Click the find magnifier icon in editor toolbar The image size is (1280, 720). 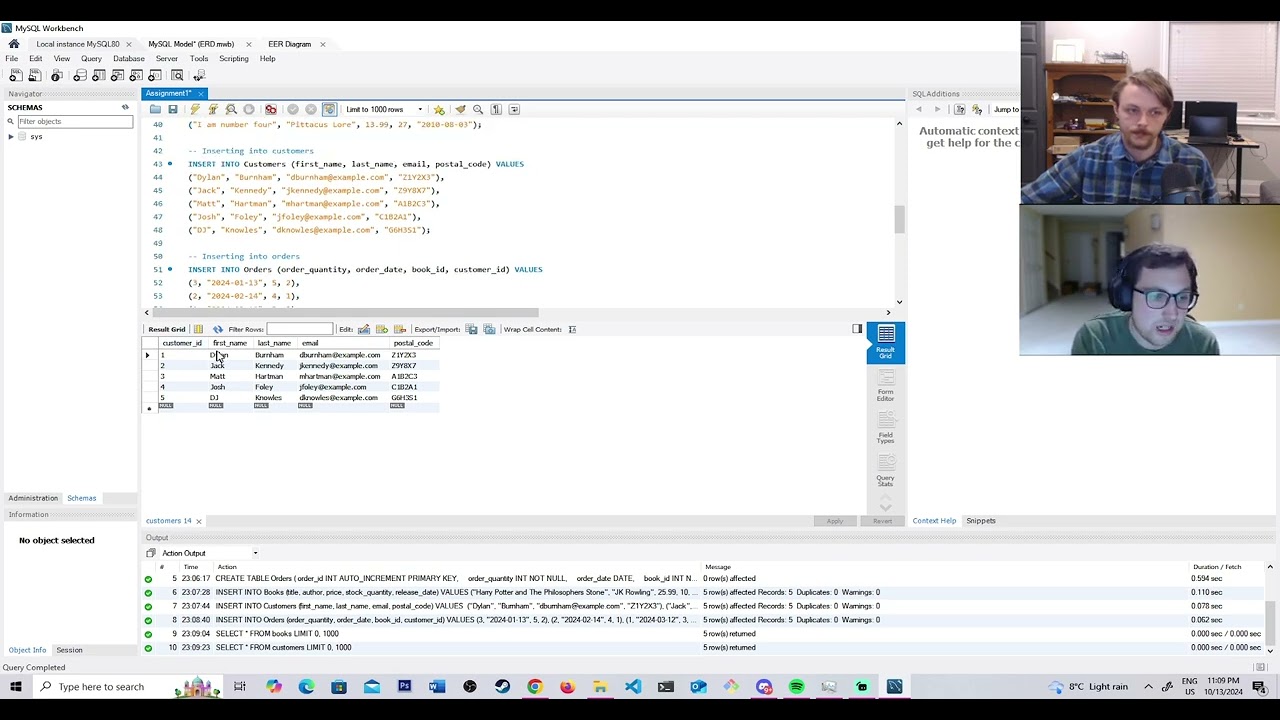pos(478,109)
